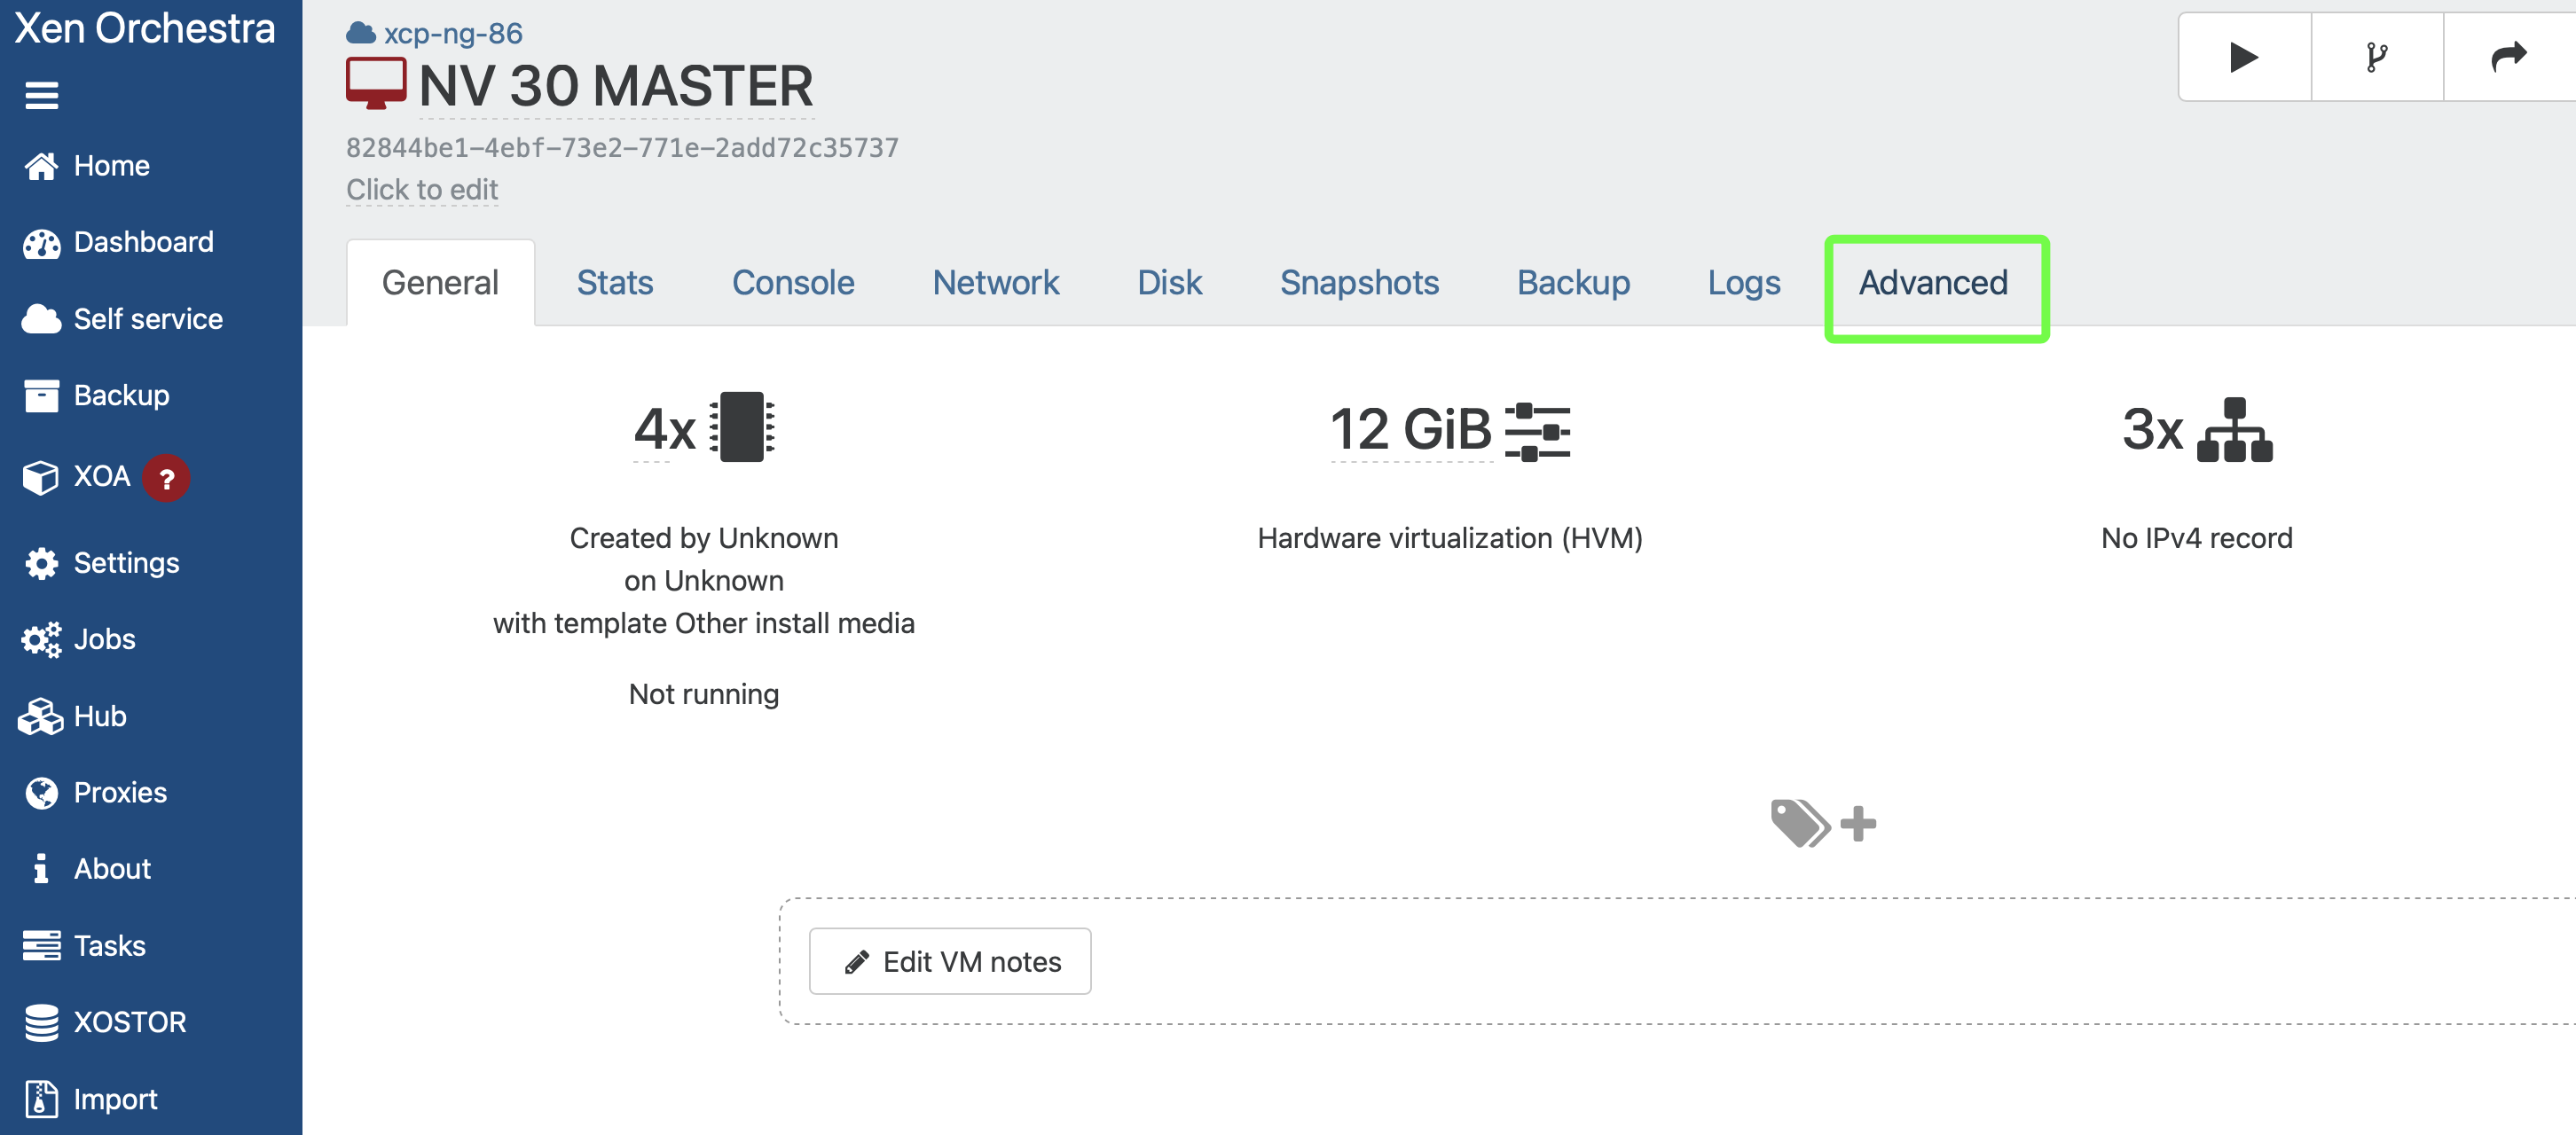Start the VM with play icon
This screenshot has width=2576, height=1135.
[x=2243, y=57]
